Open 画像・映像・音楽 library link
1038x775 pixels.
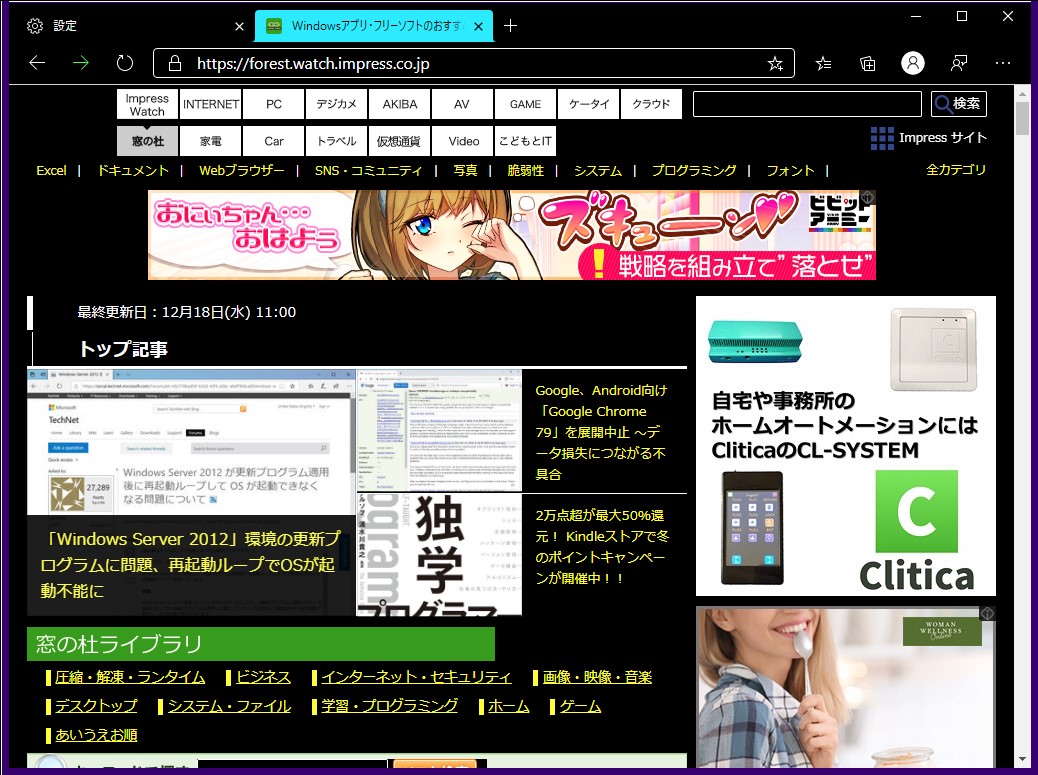coord(597,678)
